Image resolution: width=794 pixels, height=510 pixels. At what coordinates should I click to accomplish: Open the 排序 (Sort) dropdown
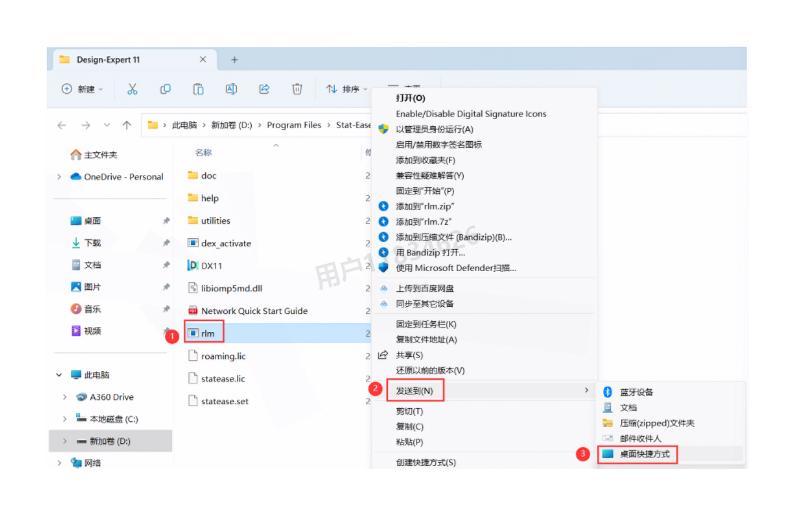coord(347,89)
